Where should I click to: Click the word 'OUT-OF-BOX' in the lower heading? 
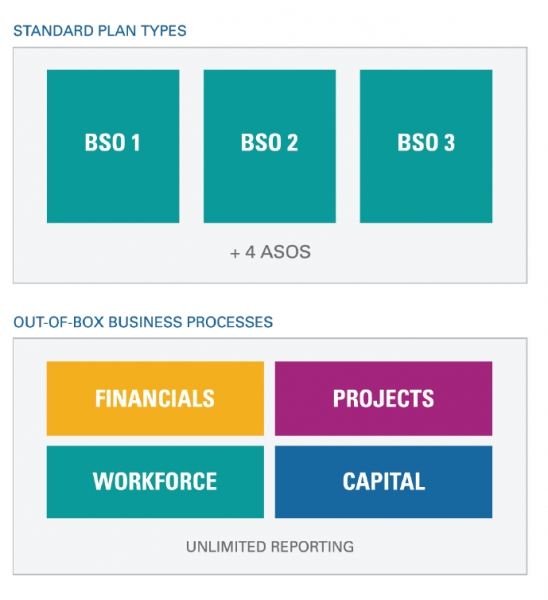click(59, 322)
